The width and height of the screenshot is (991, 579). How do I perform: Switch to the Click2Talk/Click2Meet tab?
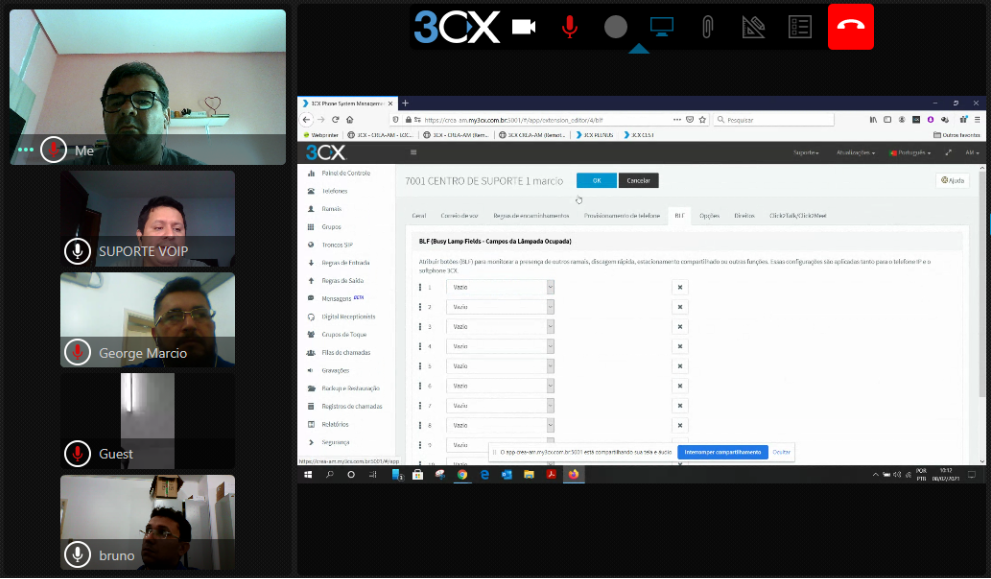pos(798,216)
